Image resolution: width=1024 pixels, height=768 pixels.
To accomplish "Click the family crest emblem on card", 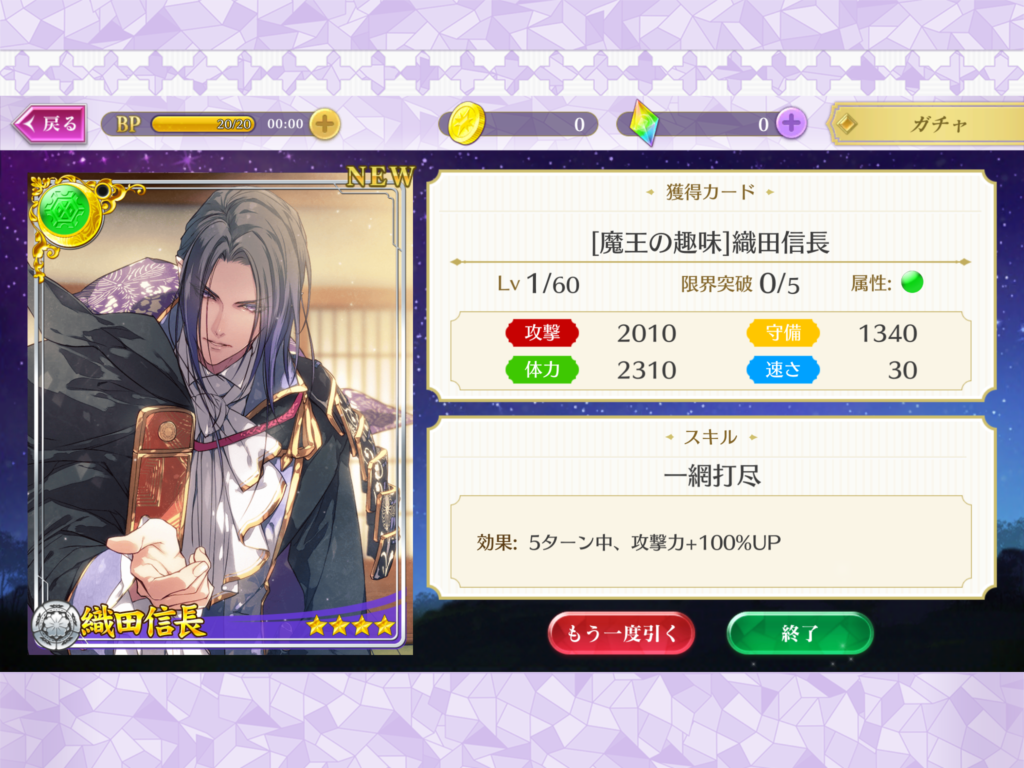I will (56, 626).
